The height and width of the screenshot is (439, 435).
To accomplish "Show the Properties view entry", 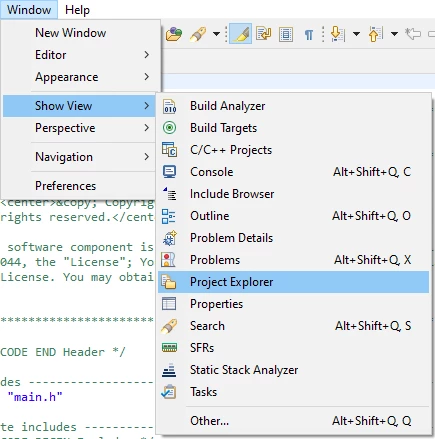I will 294,304.
